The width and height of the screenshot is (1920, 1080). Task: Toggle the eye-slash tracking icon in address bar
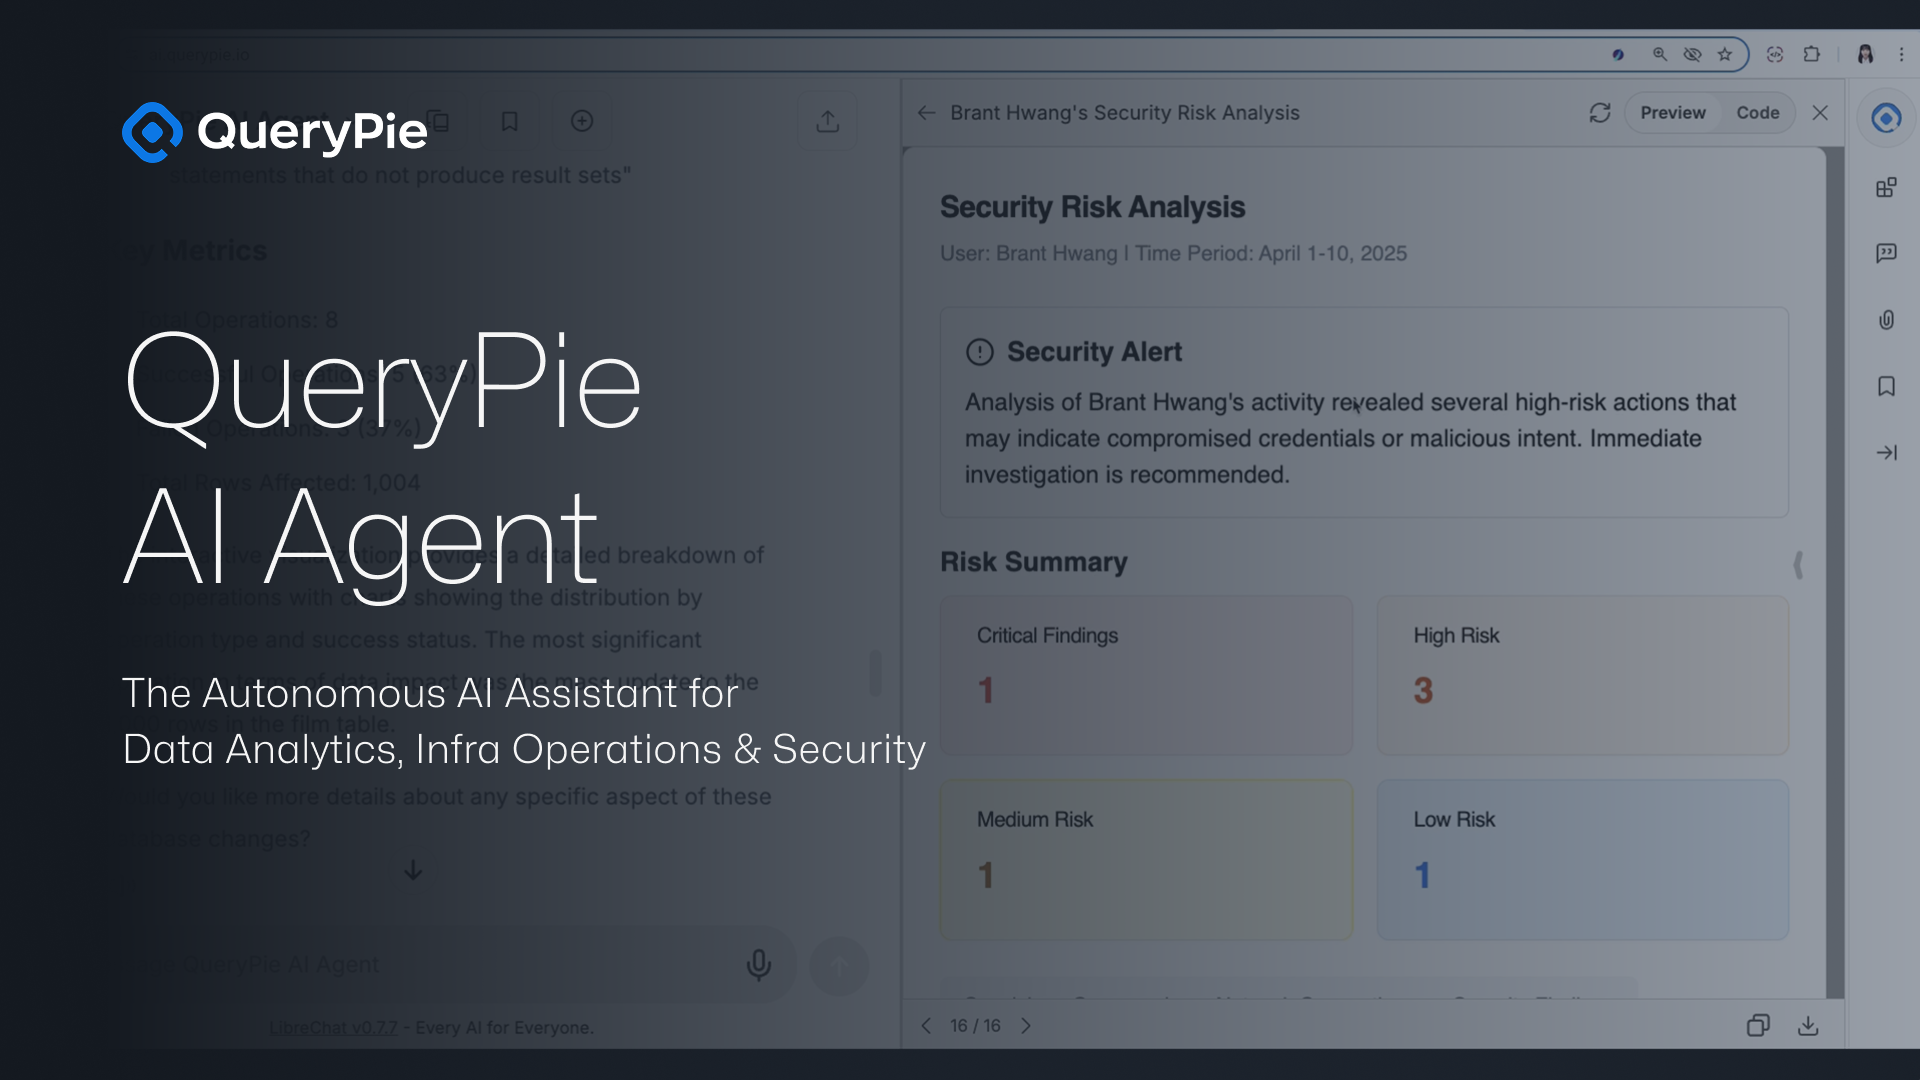coord(1692,54)
